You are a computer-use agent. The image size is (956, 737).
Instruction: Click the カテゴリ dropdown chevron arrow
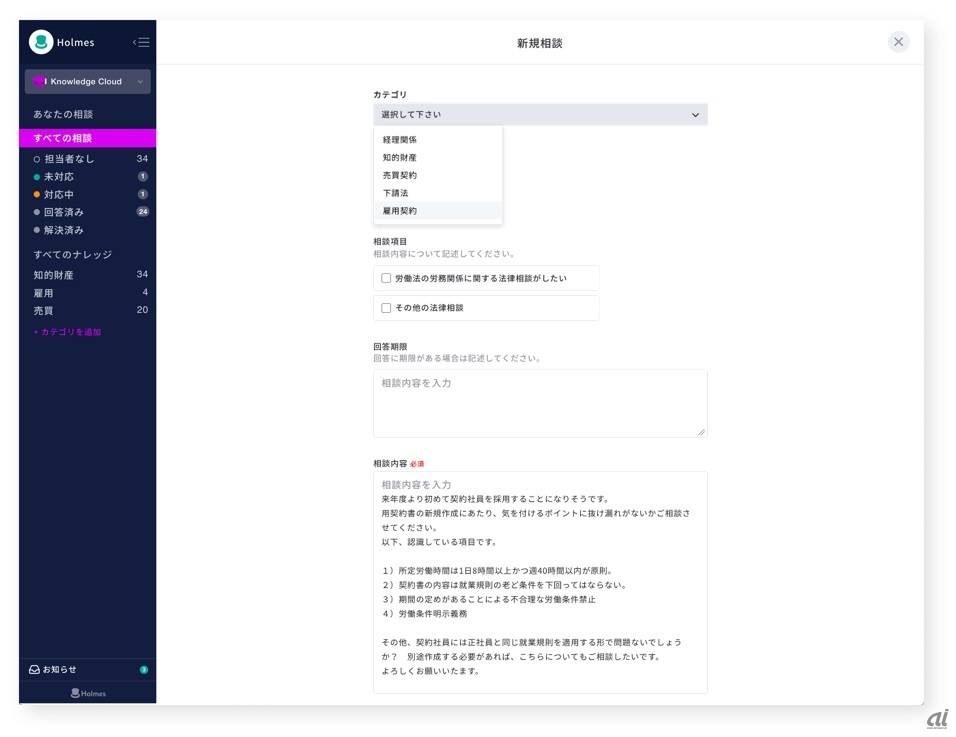[x=695, y=115]
